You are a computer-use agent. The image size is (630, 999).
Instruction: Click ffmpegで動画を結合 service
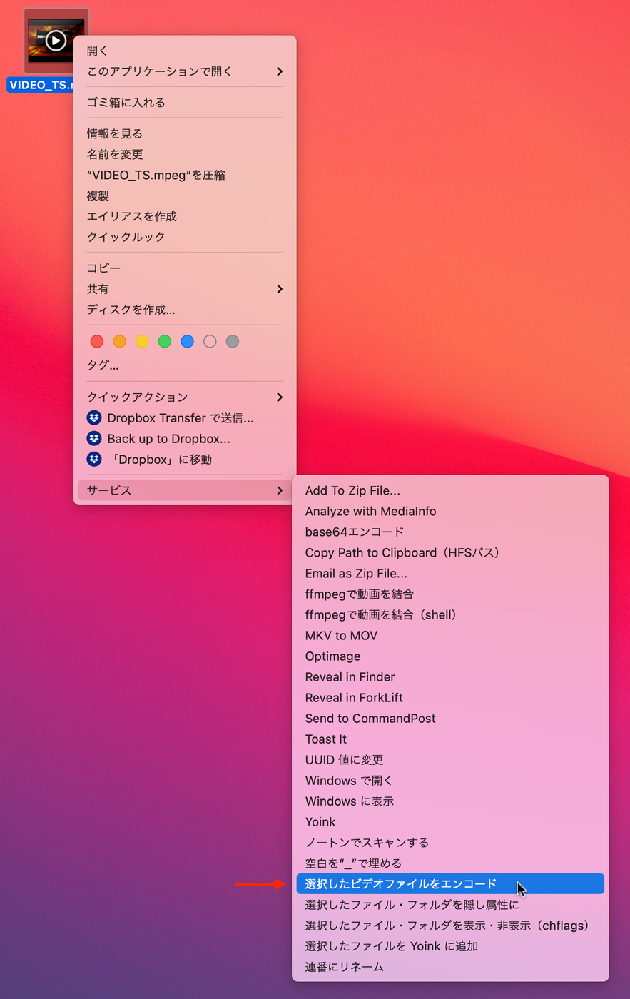tap(450, 594)
